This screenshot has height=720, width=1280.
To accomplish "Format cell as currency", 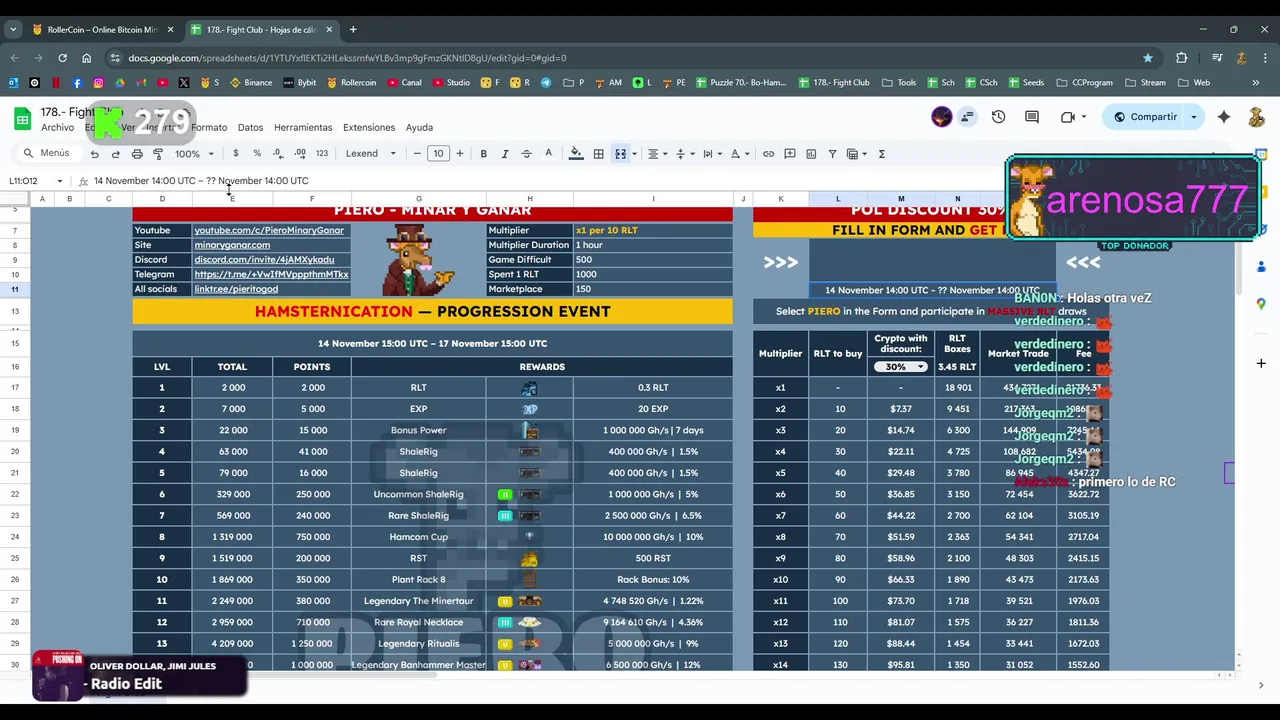I will click(236, 154).
